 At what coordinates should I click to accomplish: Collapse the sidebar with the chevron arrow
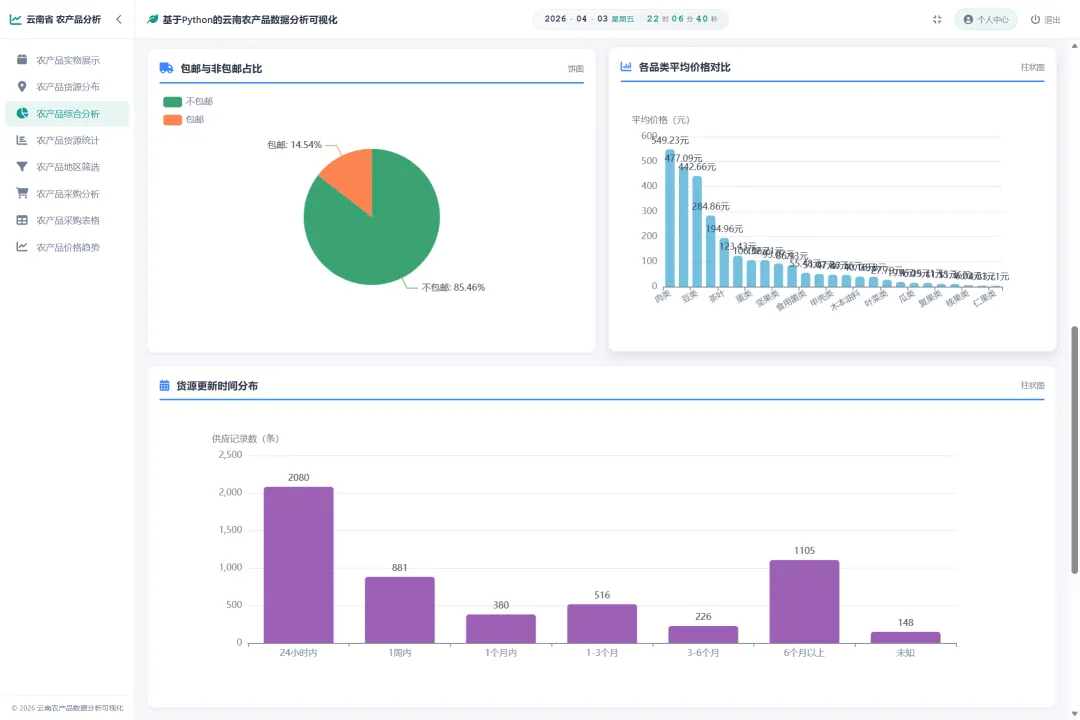point(119,19)
